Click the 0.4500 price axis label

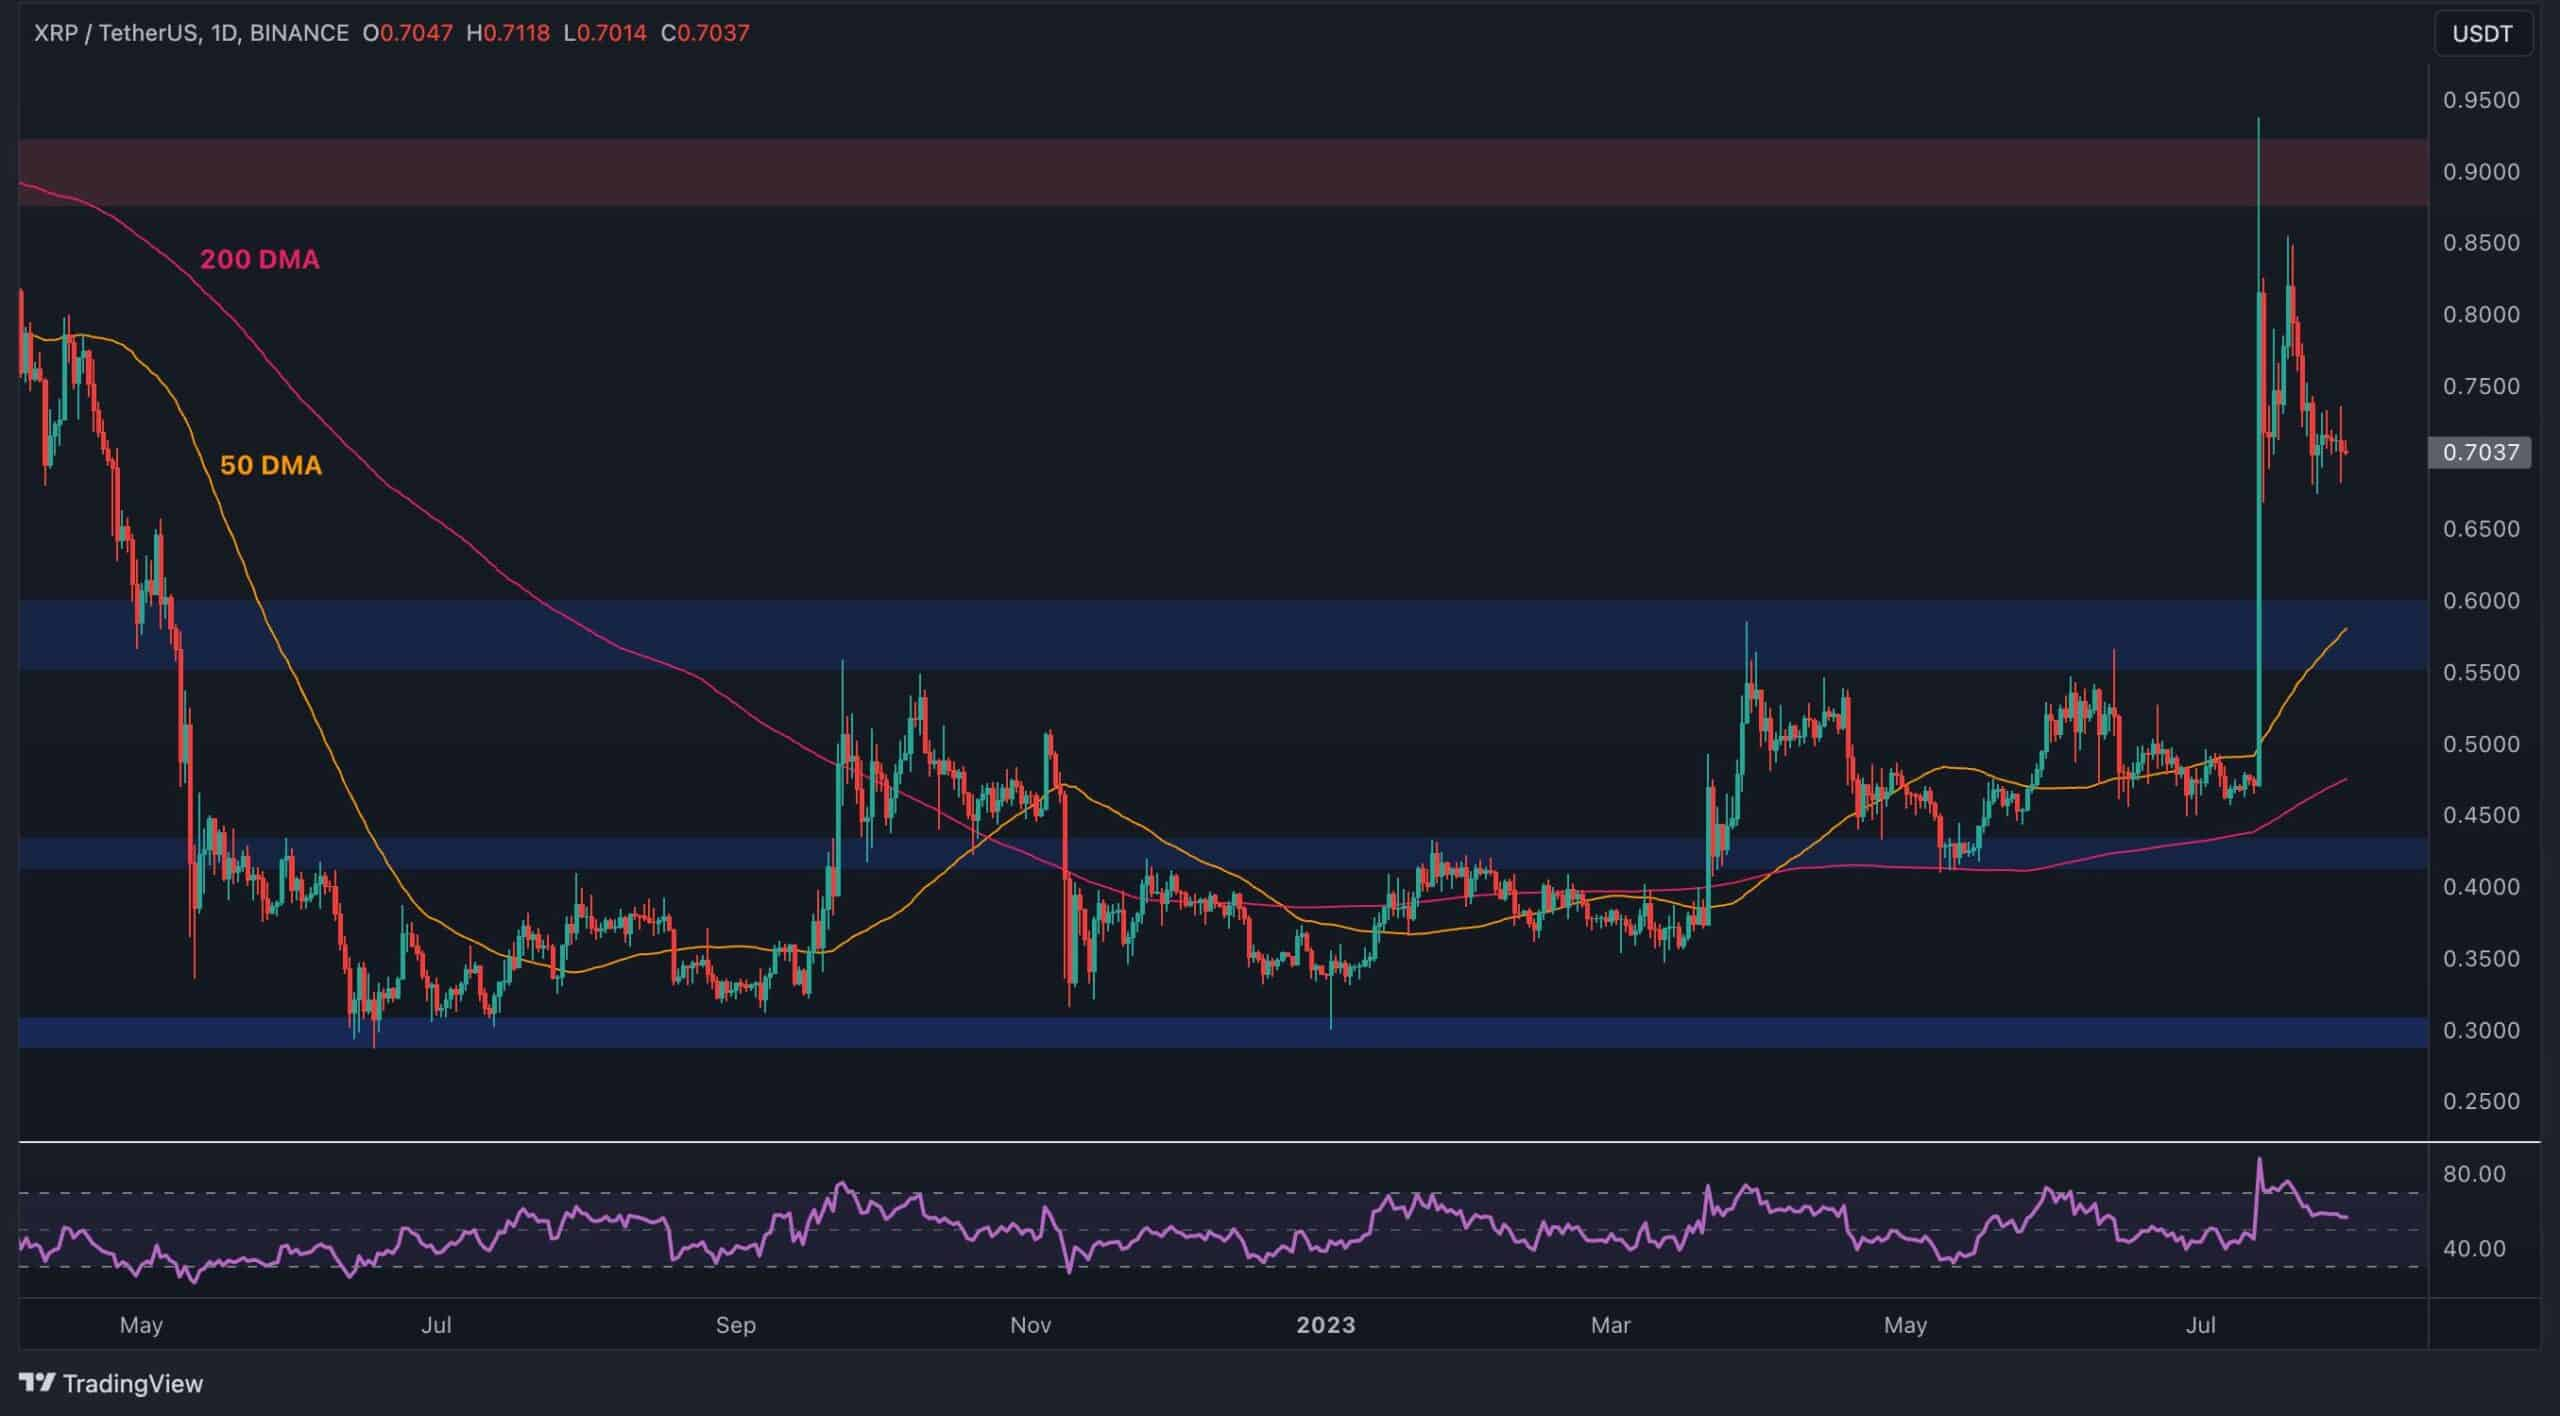[2481, 815]
